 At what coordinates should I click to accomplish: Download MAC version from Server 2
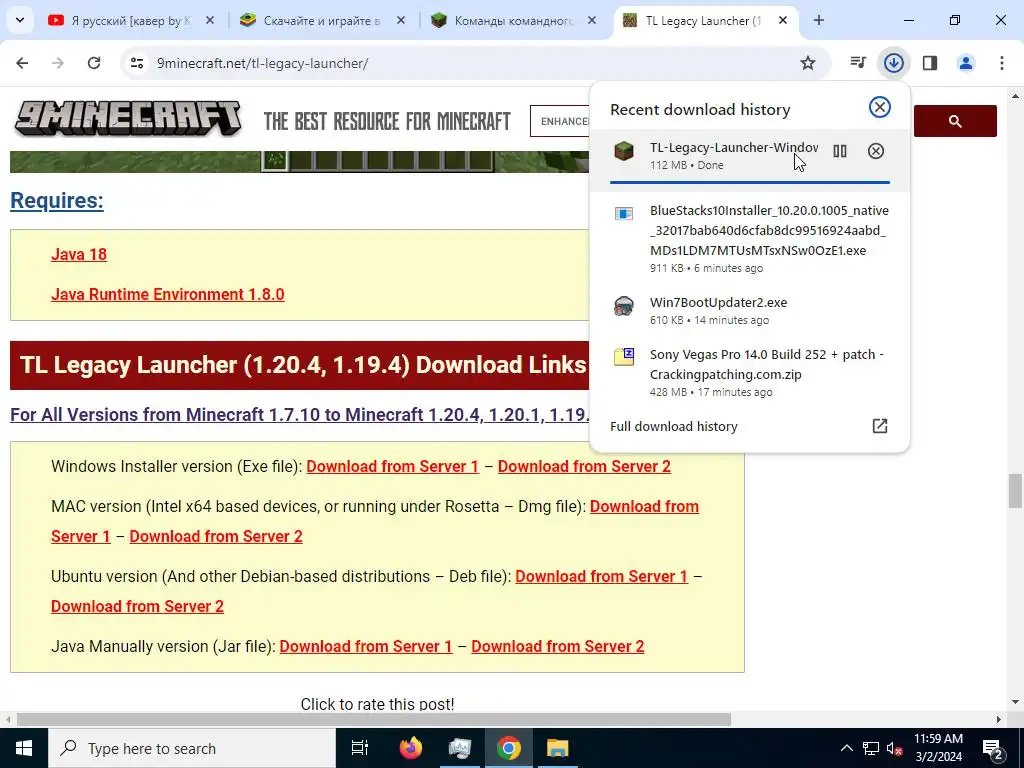tap(216, 537)
